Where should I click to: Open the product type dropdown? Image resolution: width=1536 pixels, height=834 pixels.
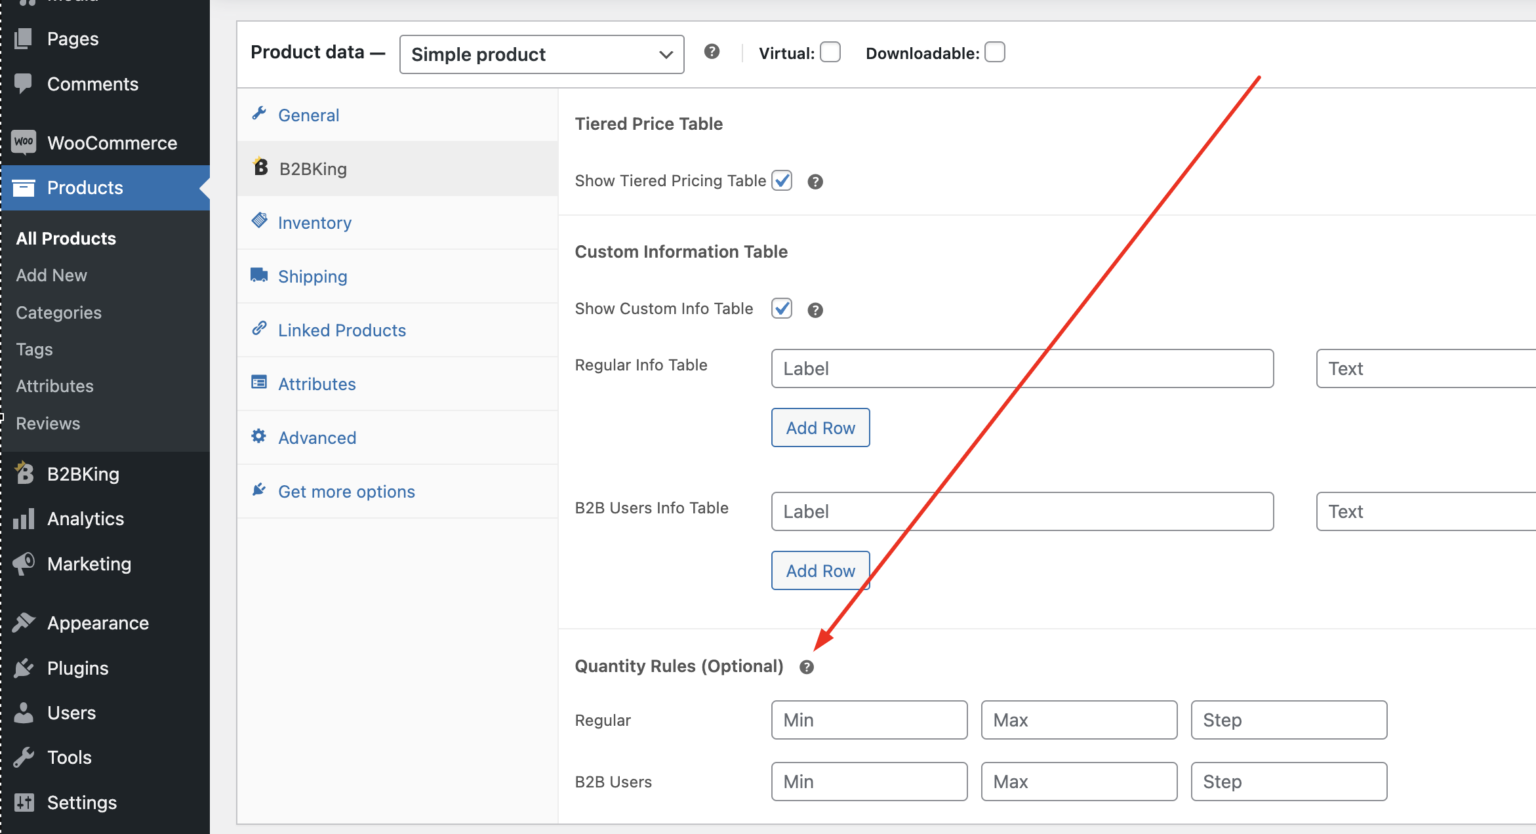[x=541, y=54]
